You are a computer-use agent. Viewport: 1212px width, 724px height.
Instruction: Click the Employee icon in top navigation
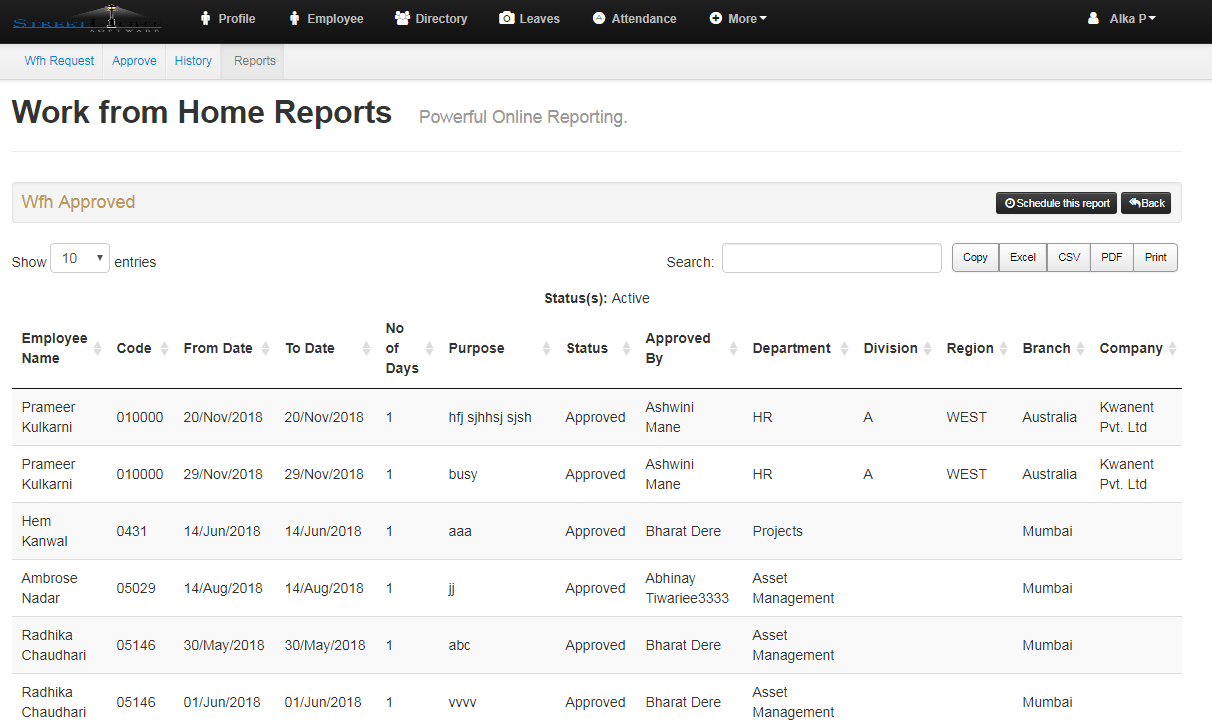coord(293,18)
